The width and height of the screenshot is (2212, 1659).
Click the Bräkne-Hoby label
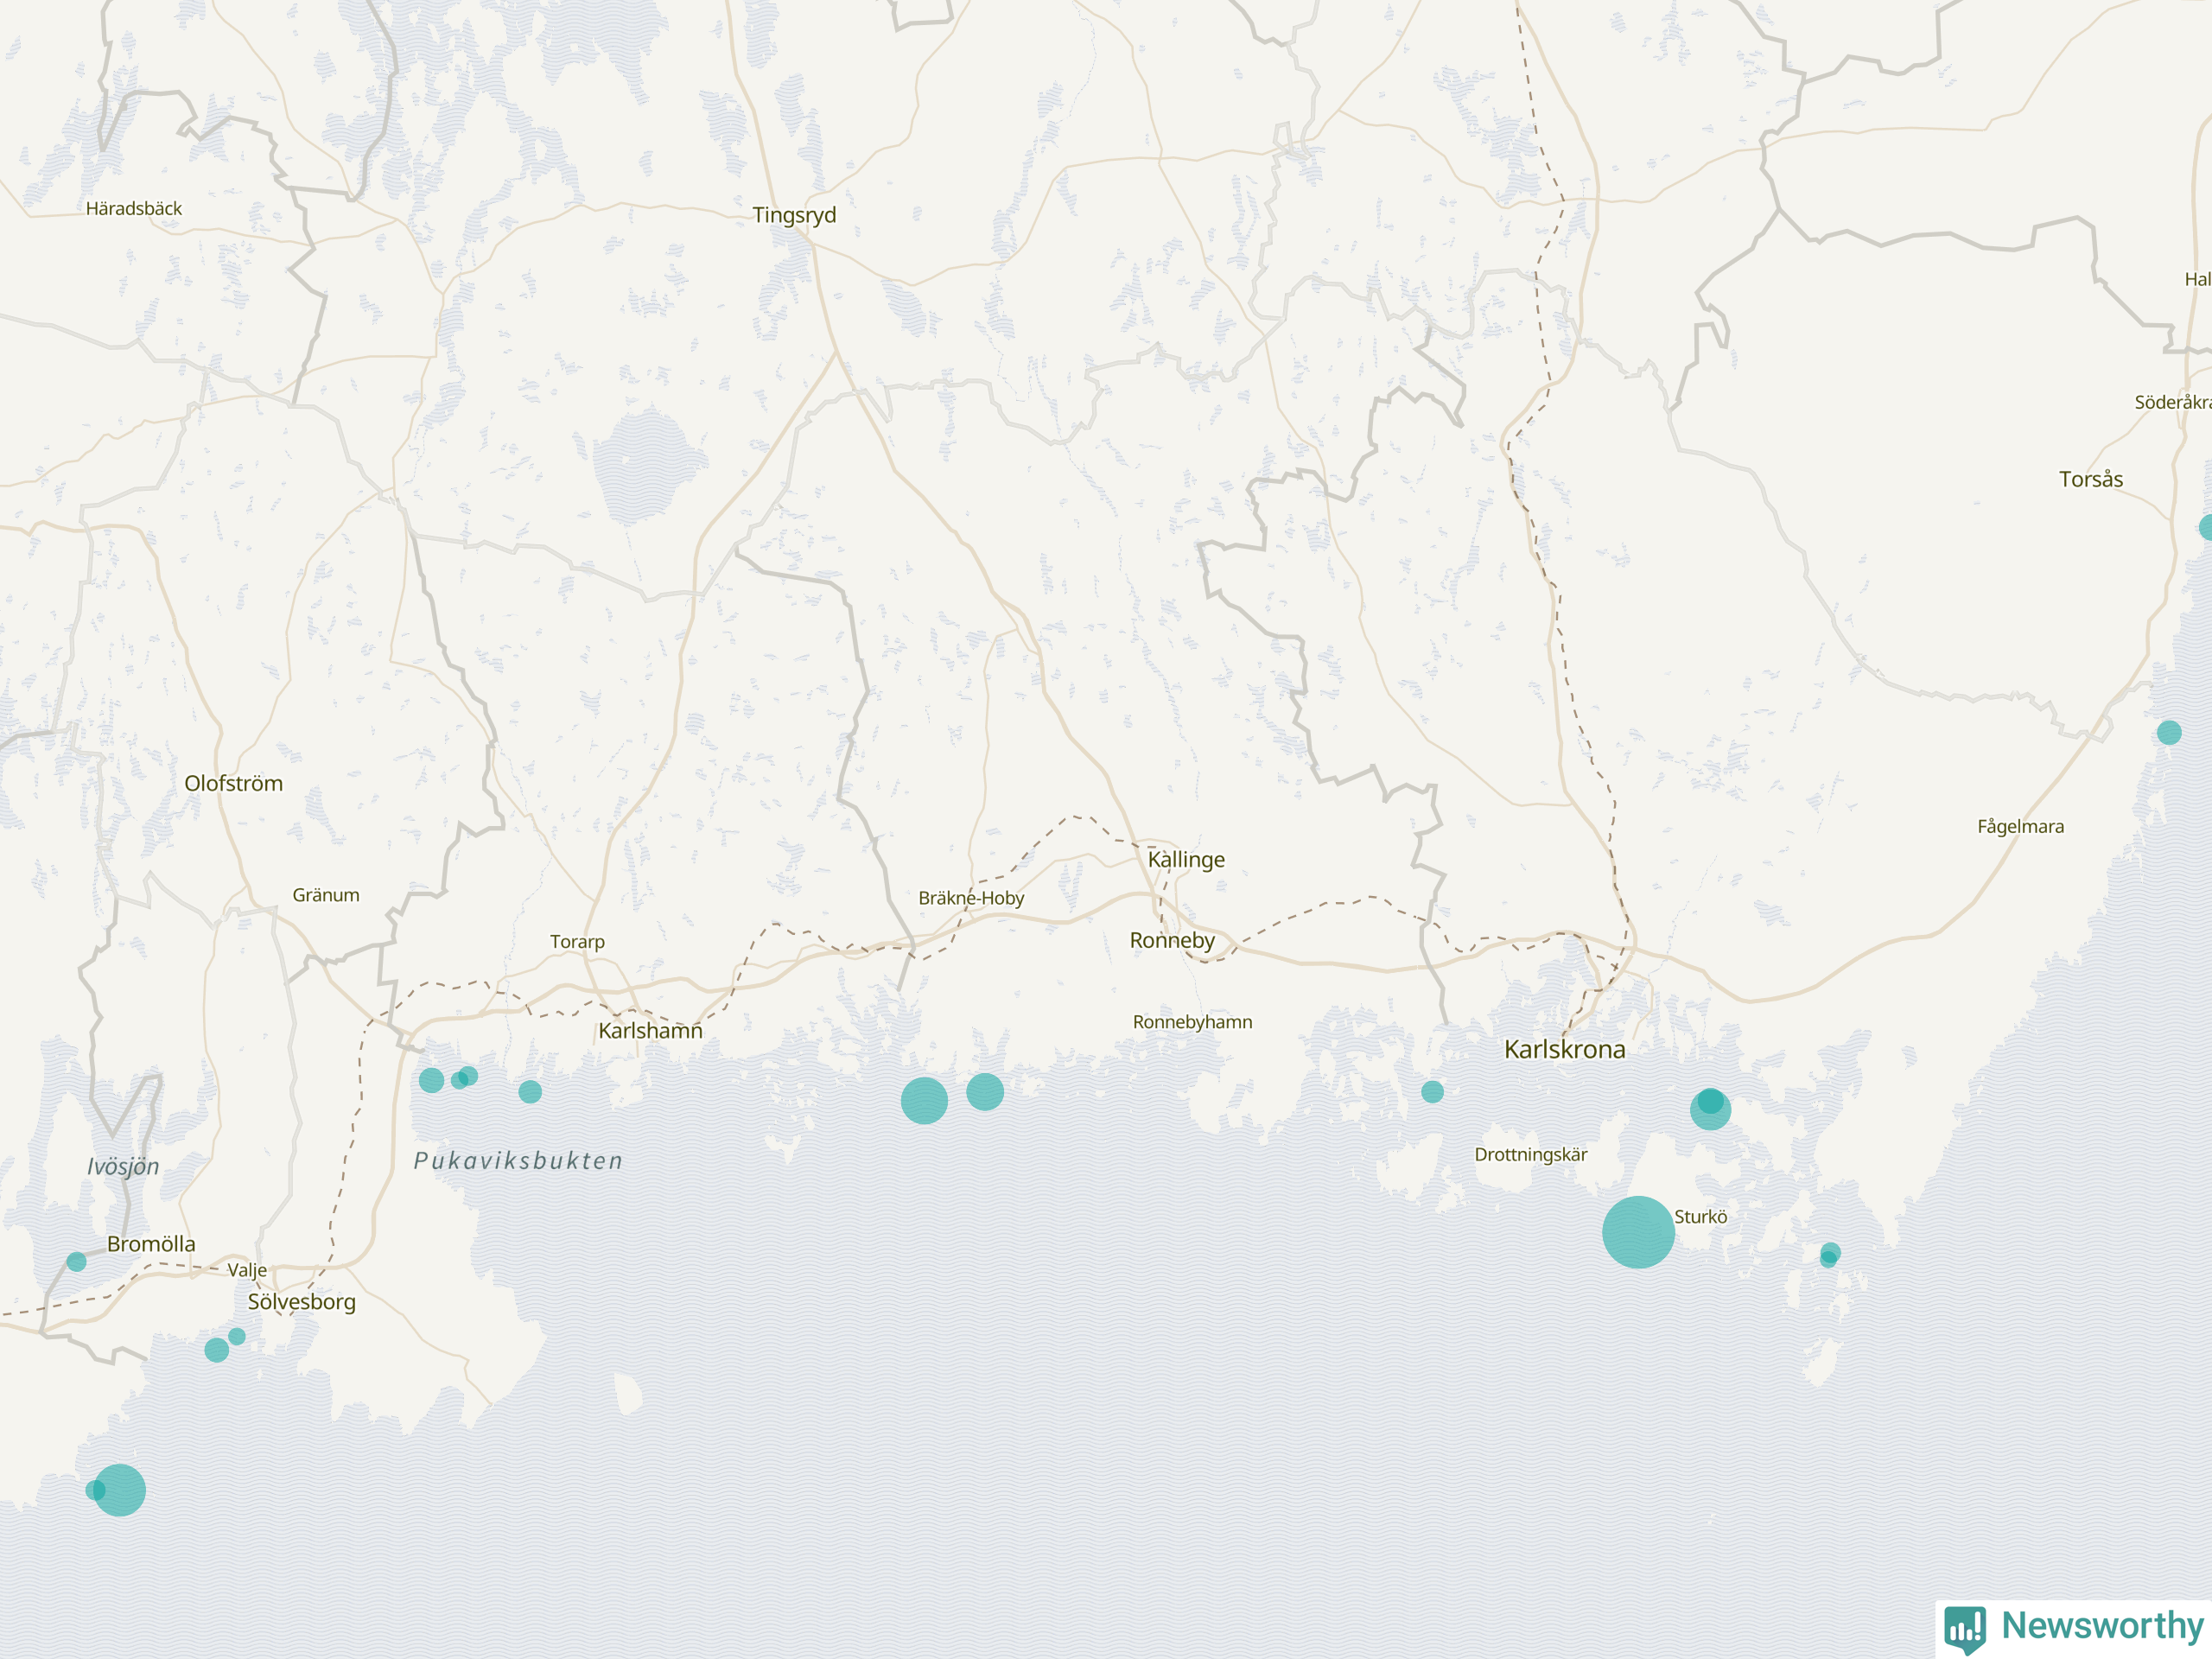coord(971,897)
